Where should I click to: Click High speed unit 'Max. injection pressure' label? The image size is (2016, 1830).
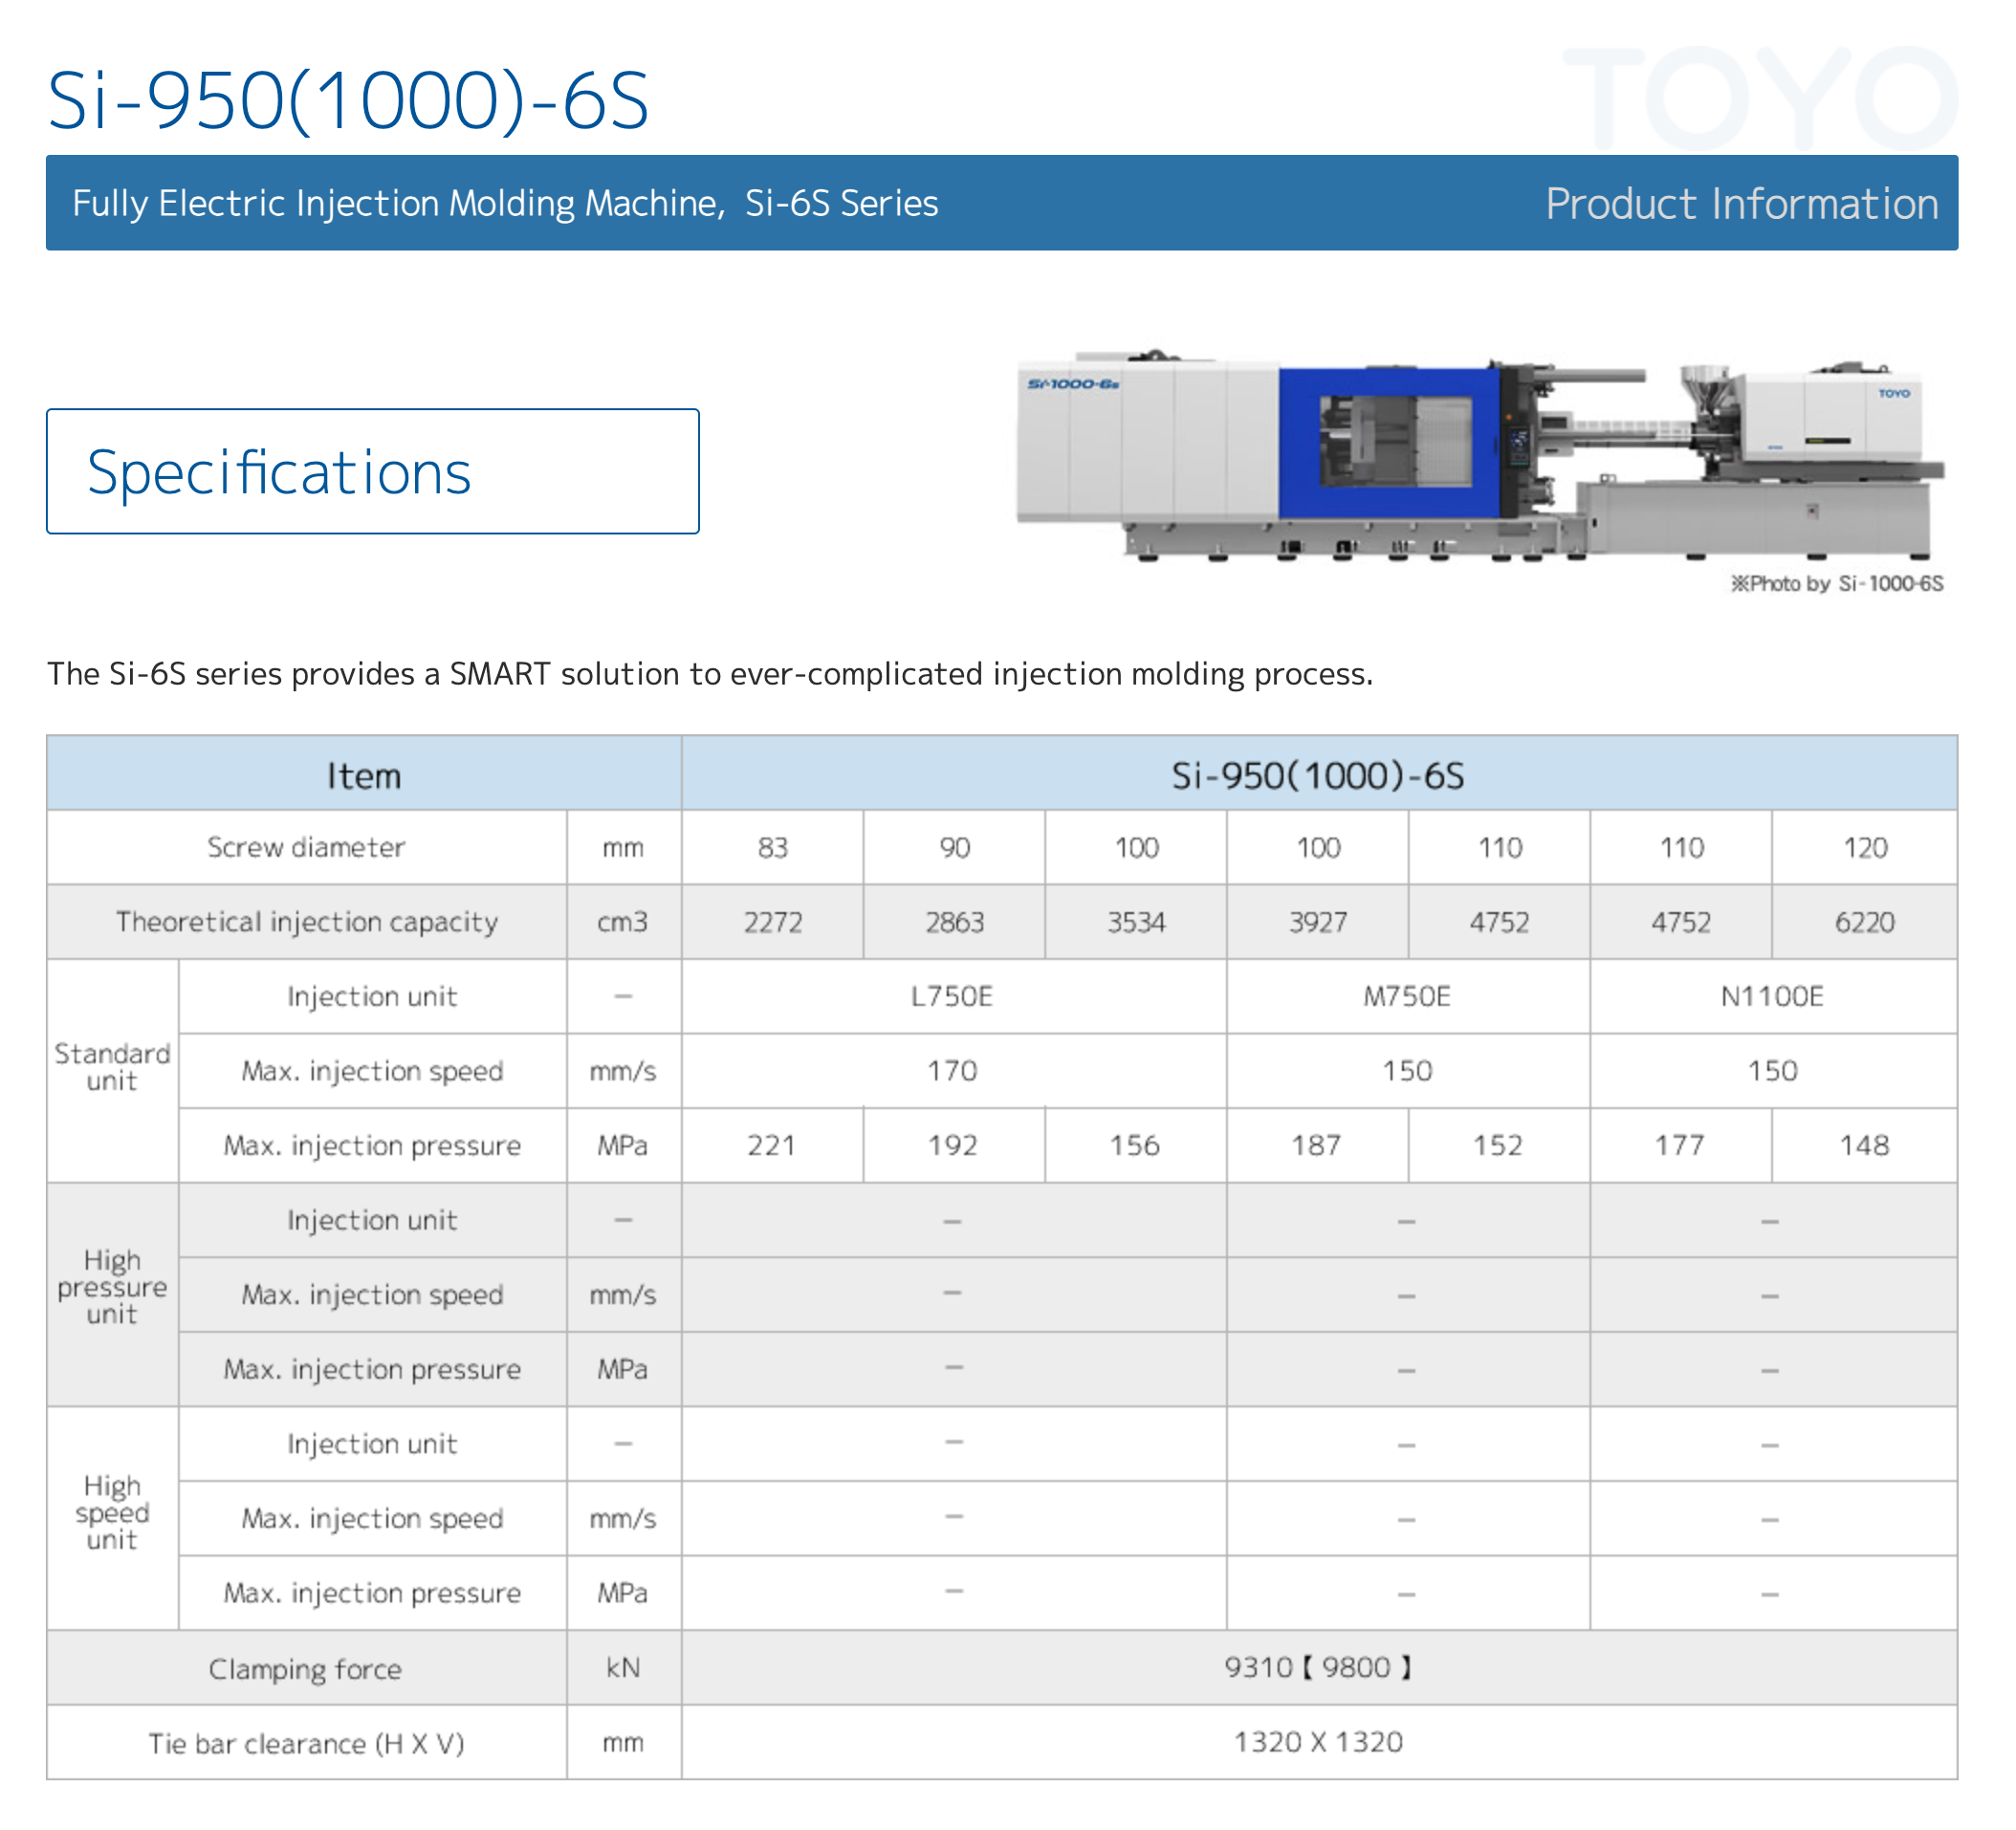(372, 1593)
